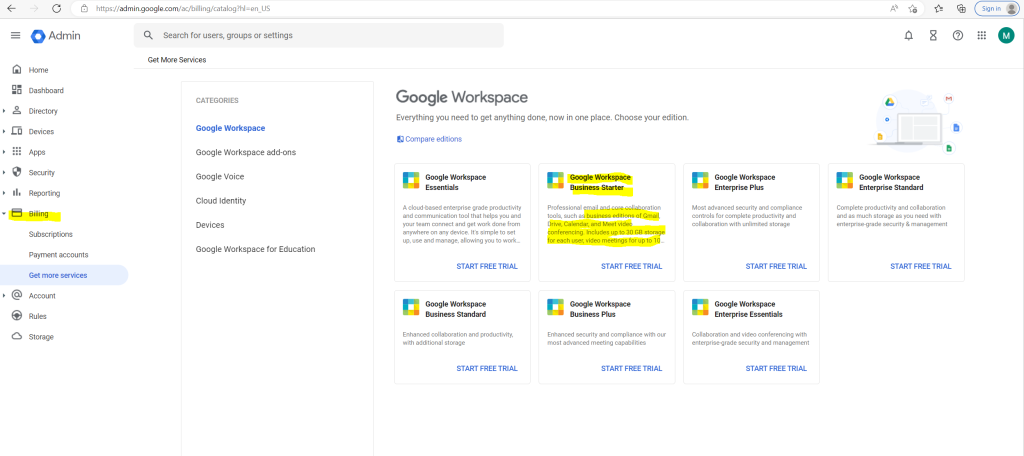Select Cloud Identity category
Image resolution: width=1024 pixels, height=456 pixels.
coord(221,201)
